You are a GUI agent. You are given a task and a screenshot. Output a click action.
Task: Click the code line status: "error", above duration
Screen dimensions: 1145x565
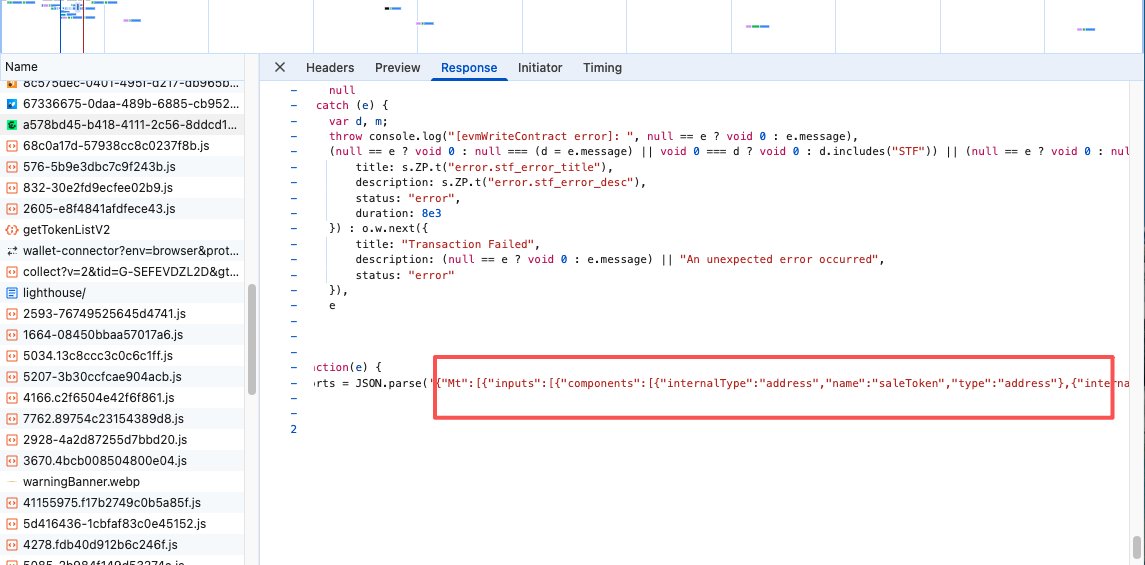(x=408, y=199)
